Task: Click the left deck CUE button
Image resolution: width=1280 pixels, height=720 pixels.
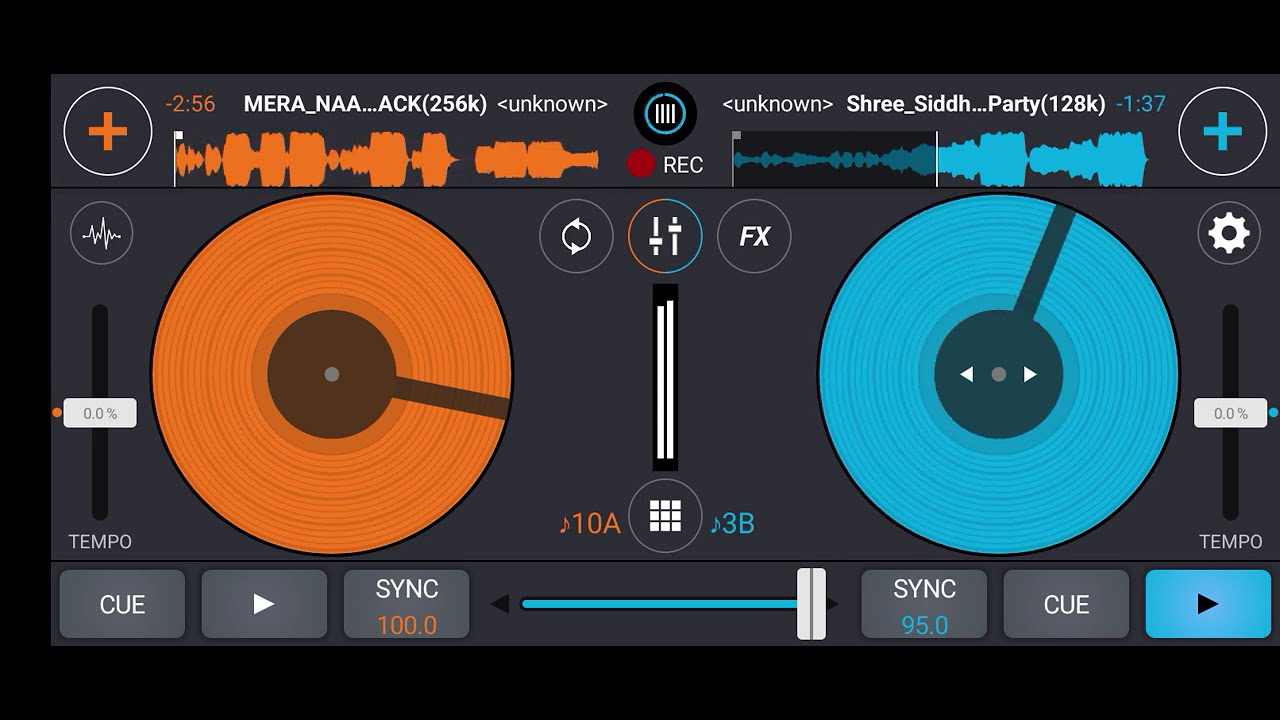Action: pos(122,604)
